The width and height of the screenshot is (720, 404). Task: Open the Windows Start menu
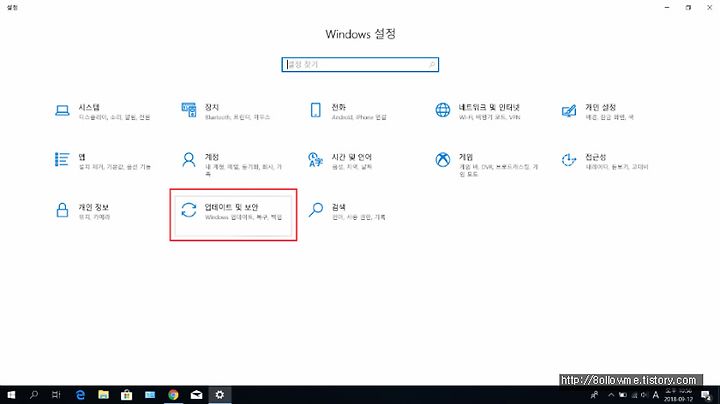(x=11, y=395)
